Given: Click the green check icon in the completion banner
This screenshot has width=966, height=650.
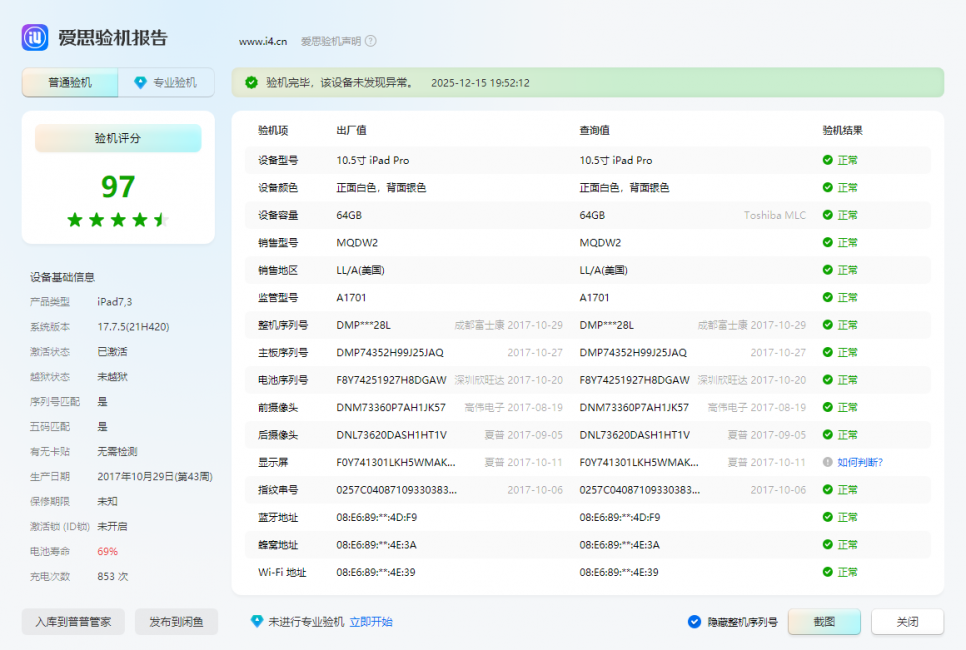Looking at the screenshot, I should (x=251, y=82).
